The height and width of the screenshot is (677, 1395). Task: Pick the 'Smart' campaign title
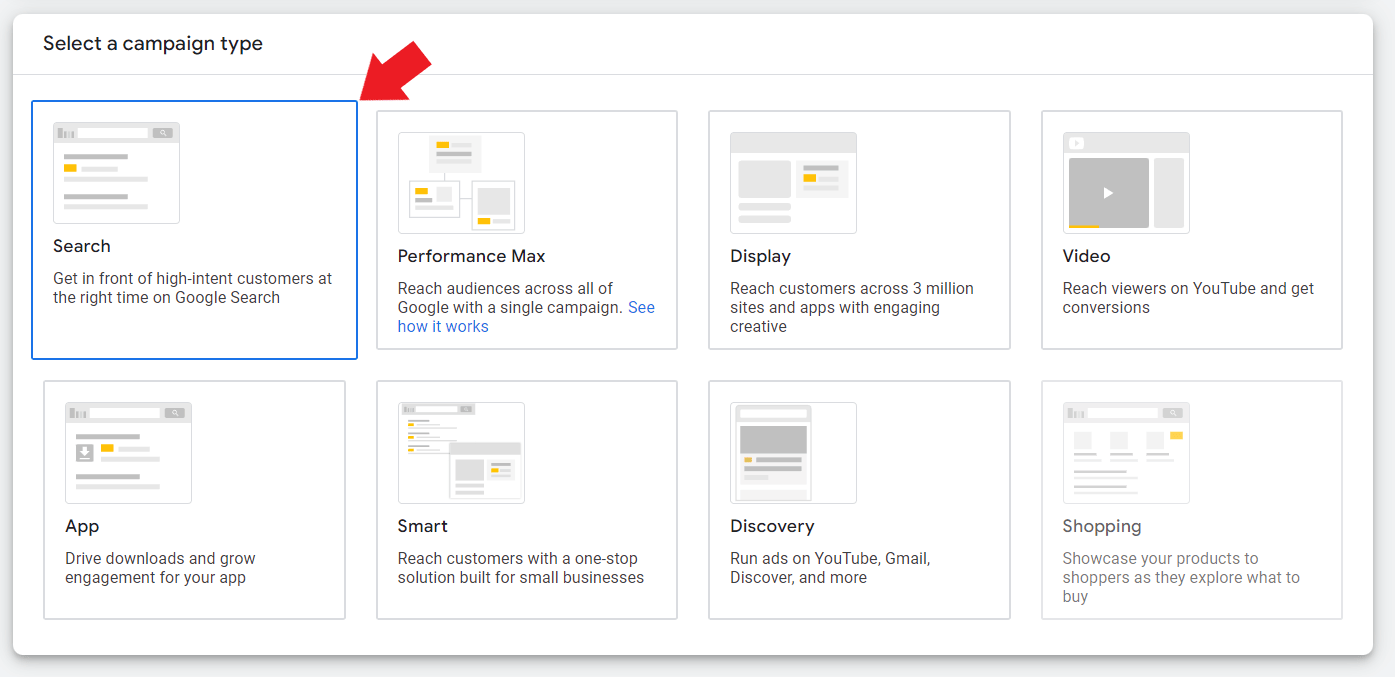[422, 526]
